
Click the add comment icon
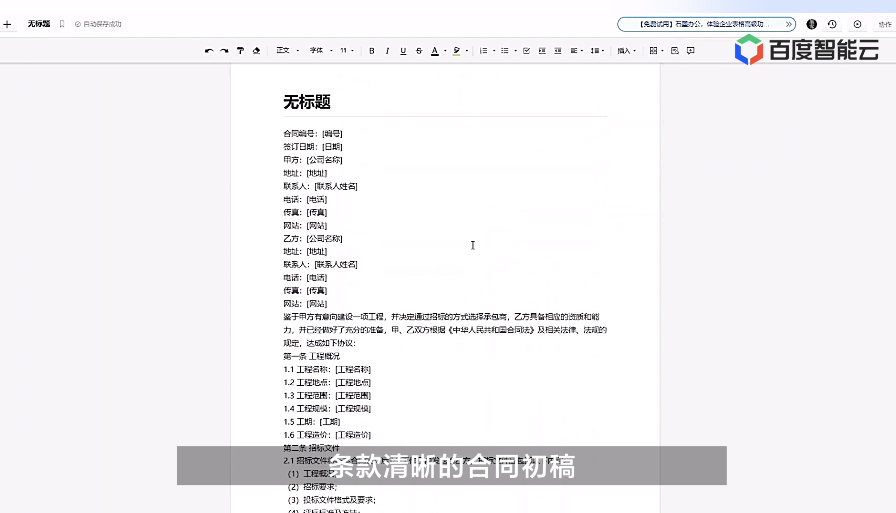(691, 51)
